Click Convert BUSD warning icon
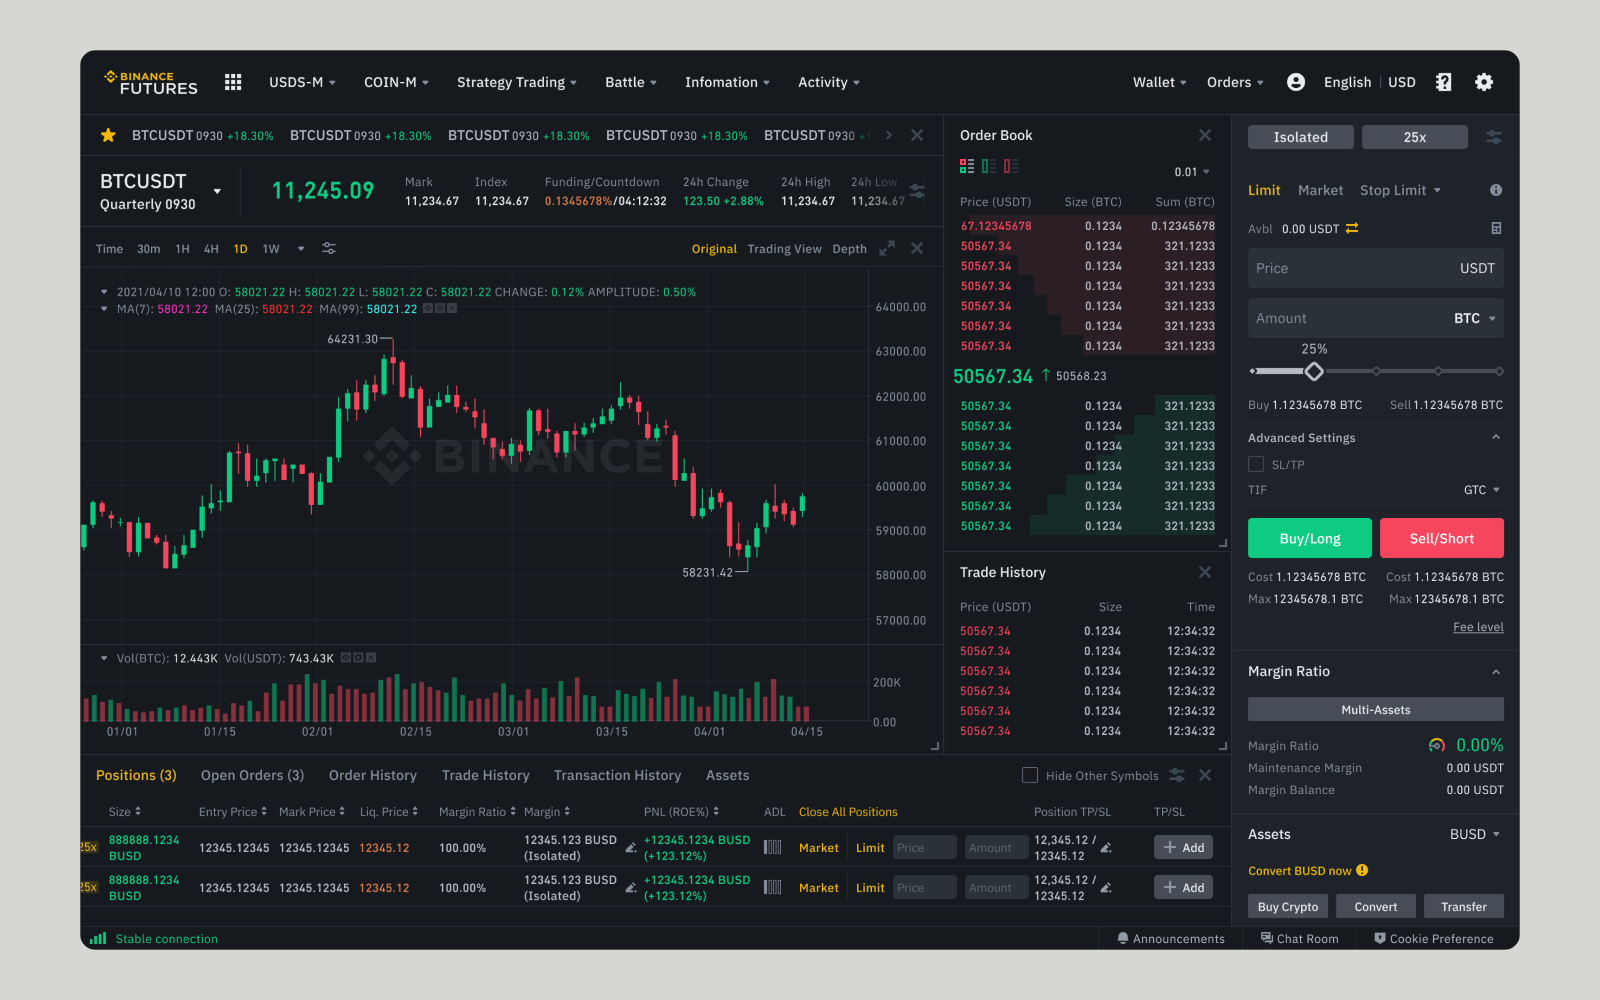Screen dimensions: 1600x1000 click(x=1362, y=870)
